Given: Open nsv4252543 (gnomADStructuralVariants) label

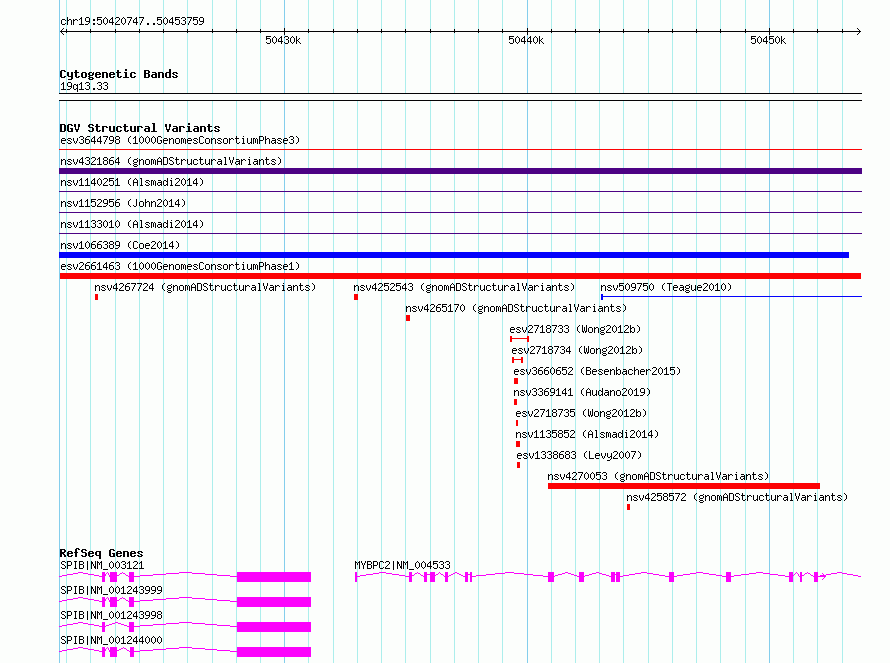Looking at the screenshot, I should (464, 287).
